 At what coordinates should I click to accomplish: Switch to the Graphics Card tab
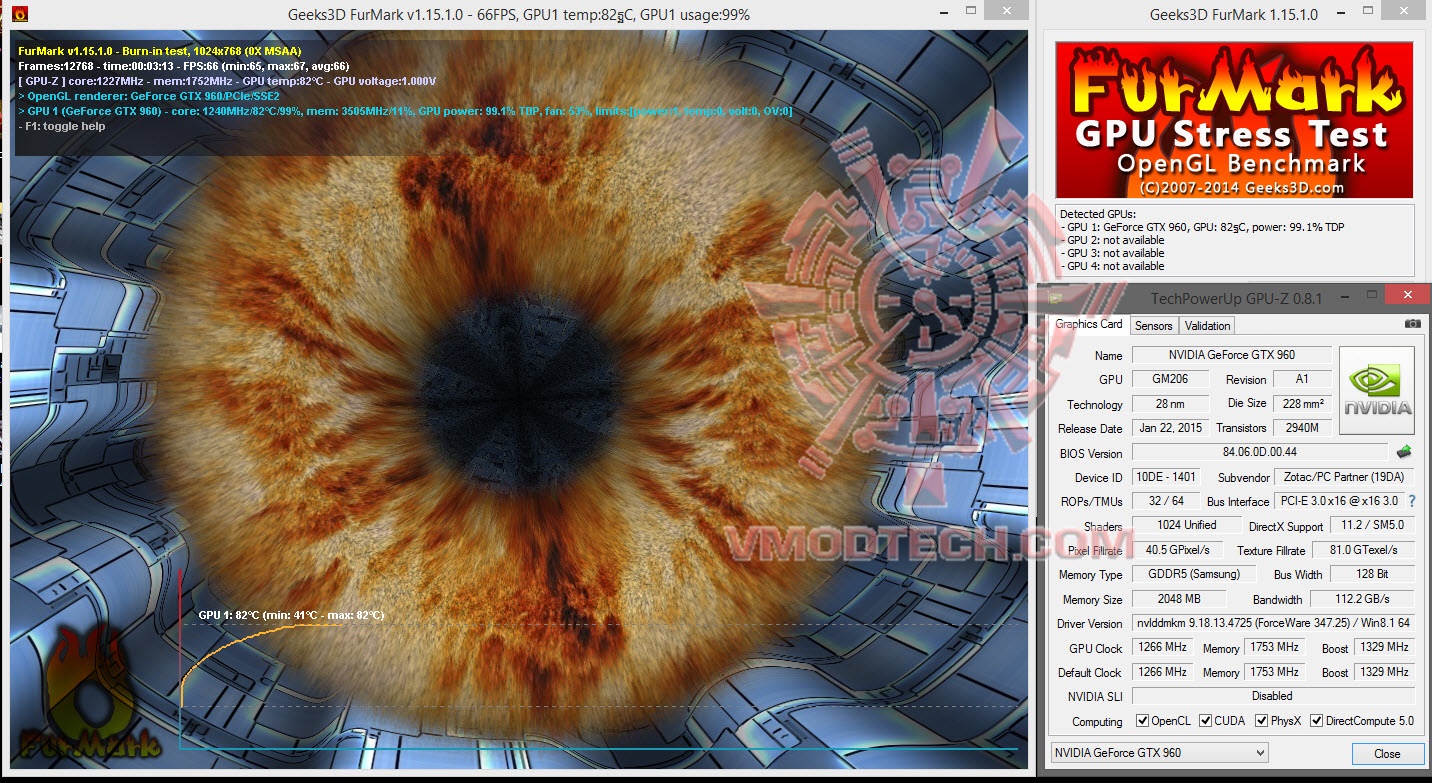coord(1089,324)
